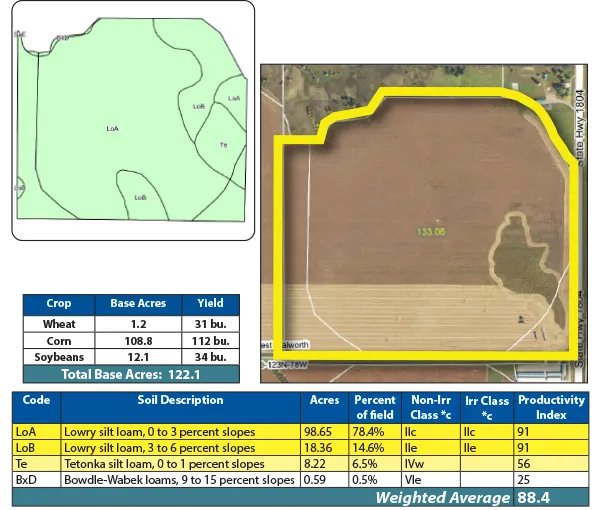Select the Soybeans yield of 34 bu.
The width and height of the screenshot is (602, 510).
tap(210, 357)
